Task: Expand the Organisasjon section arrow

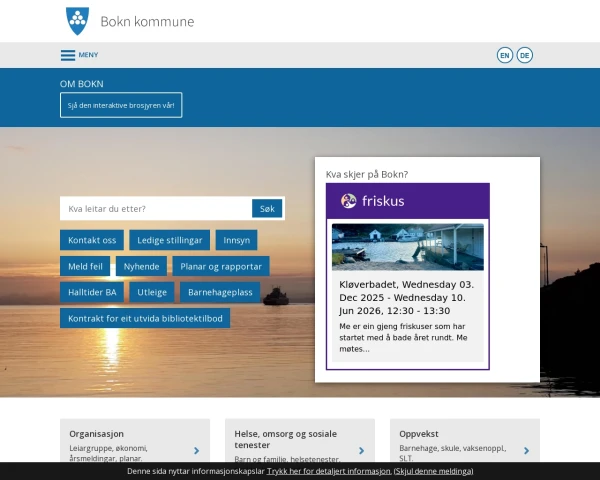Action: click(x=196, y=451)
